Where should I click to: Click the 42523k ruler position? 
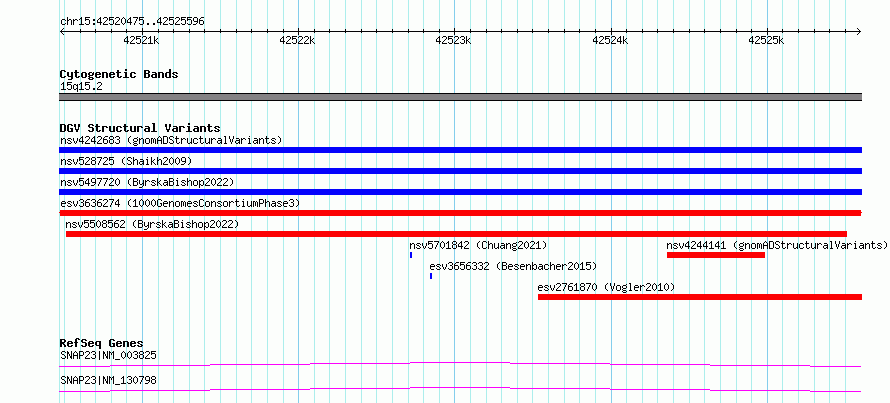[x=454, y=40]
